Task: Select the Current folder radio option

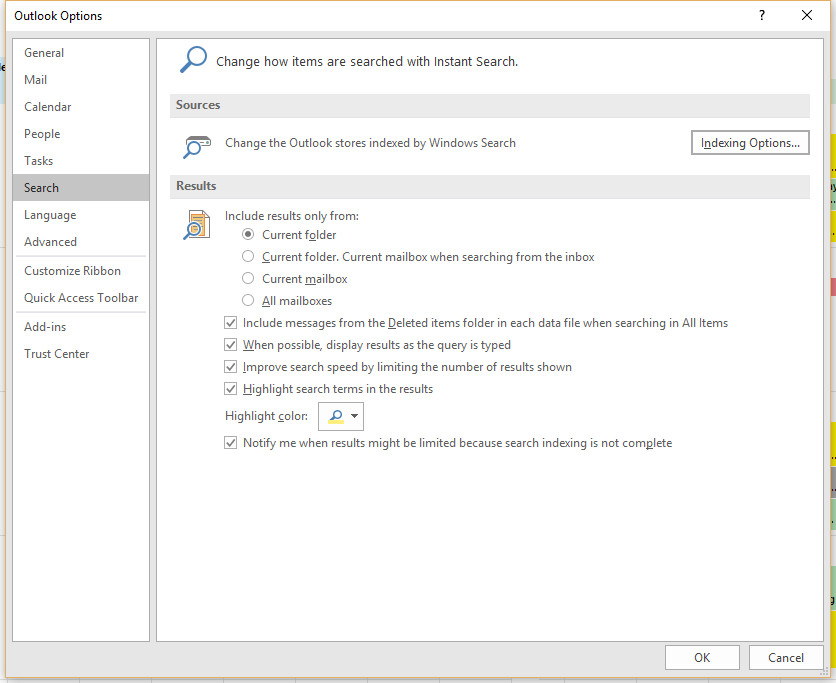Action: (x=248, y=235)
